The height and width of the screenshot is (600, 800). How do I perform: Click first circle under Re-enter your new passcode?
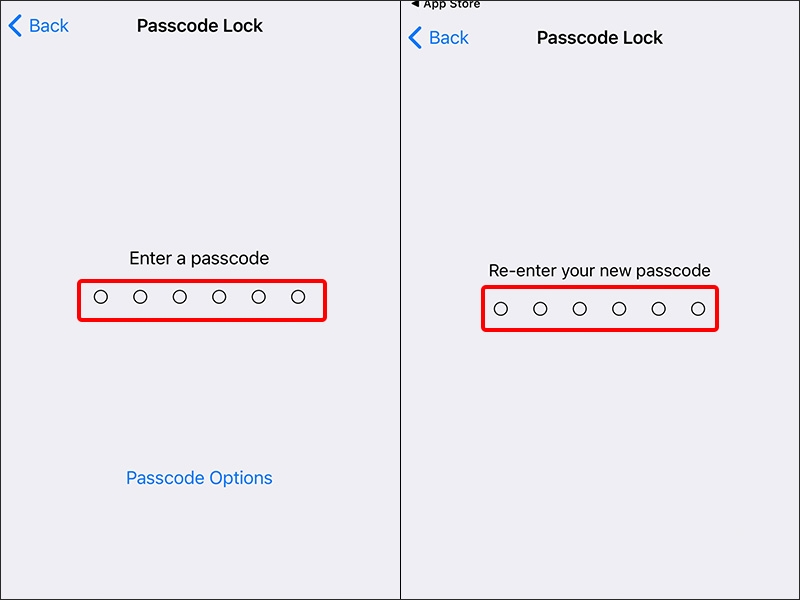(x=501, y=309)
